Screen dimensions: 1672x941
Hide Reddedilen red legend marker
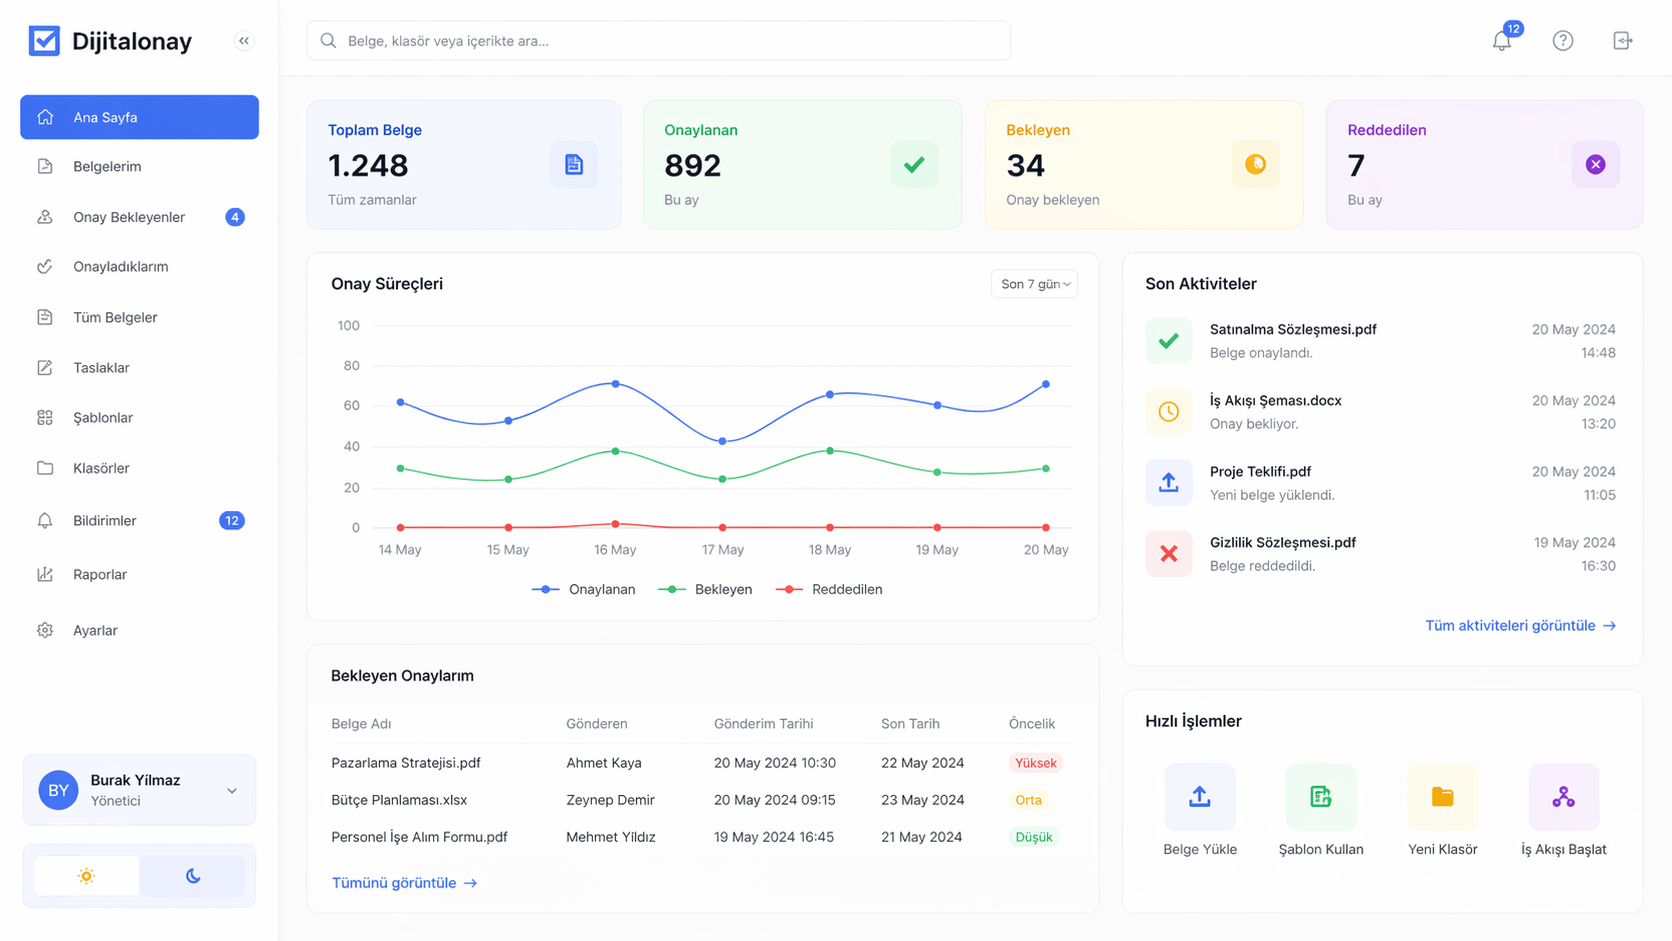789,590
